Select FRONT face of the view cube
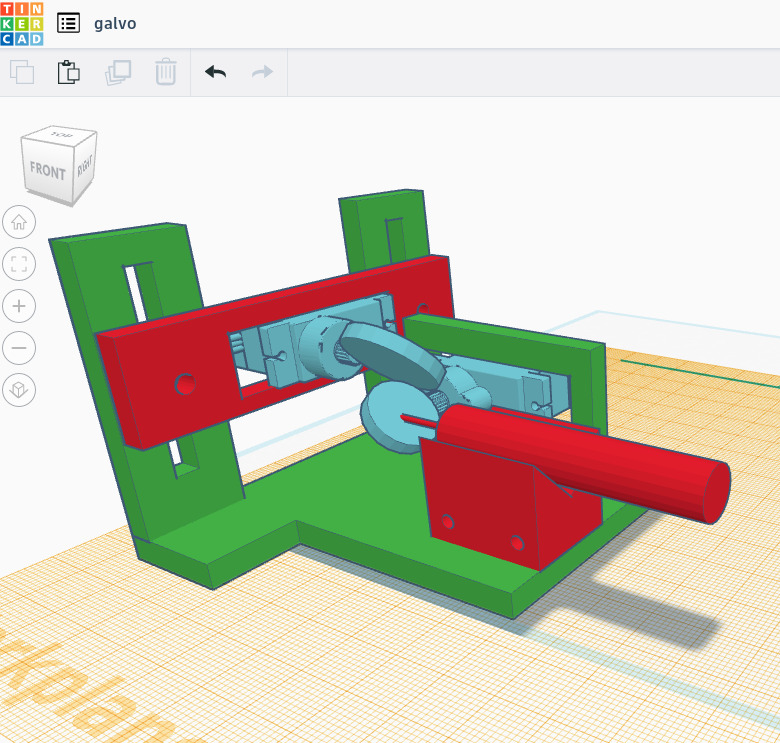The image size is (780, 743). click(x=48, y=170)
